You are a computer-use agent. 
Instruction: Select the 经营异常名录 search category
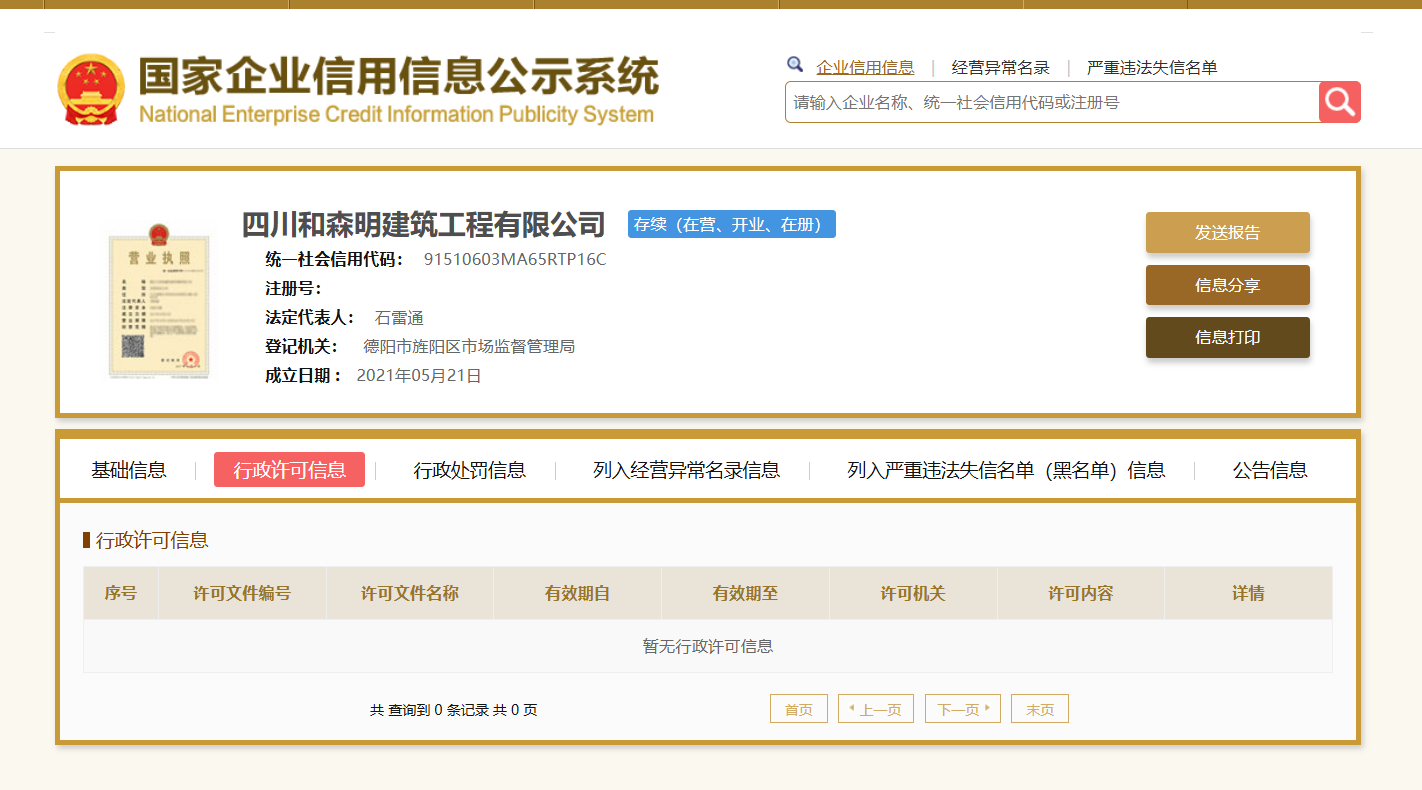coord(1001,68)
